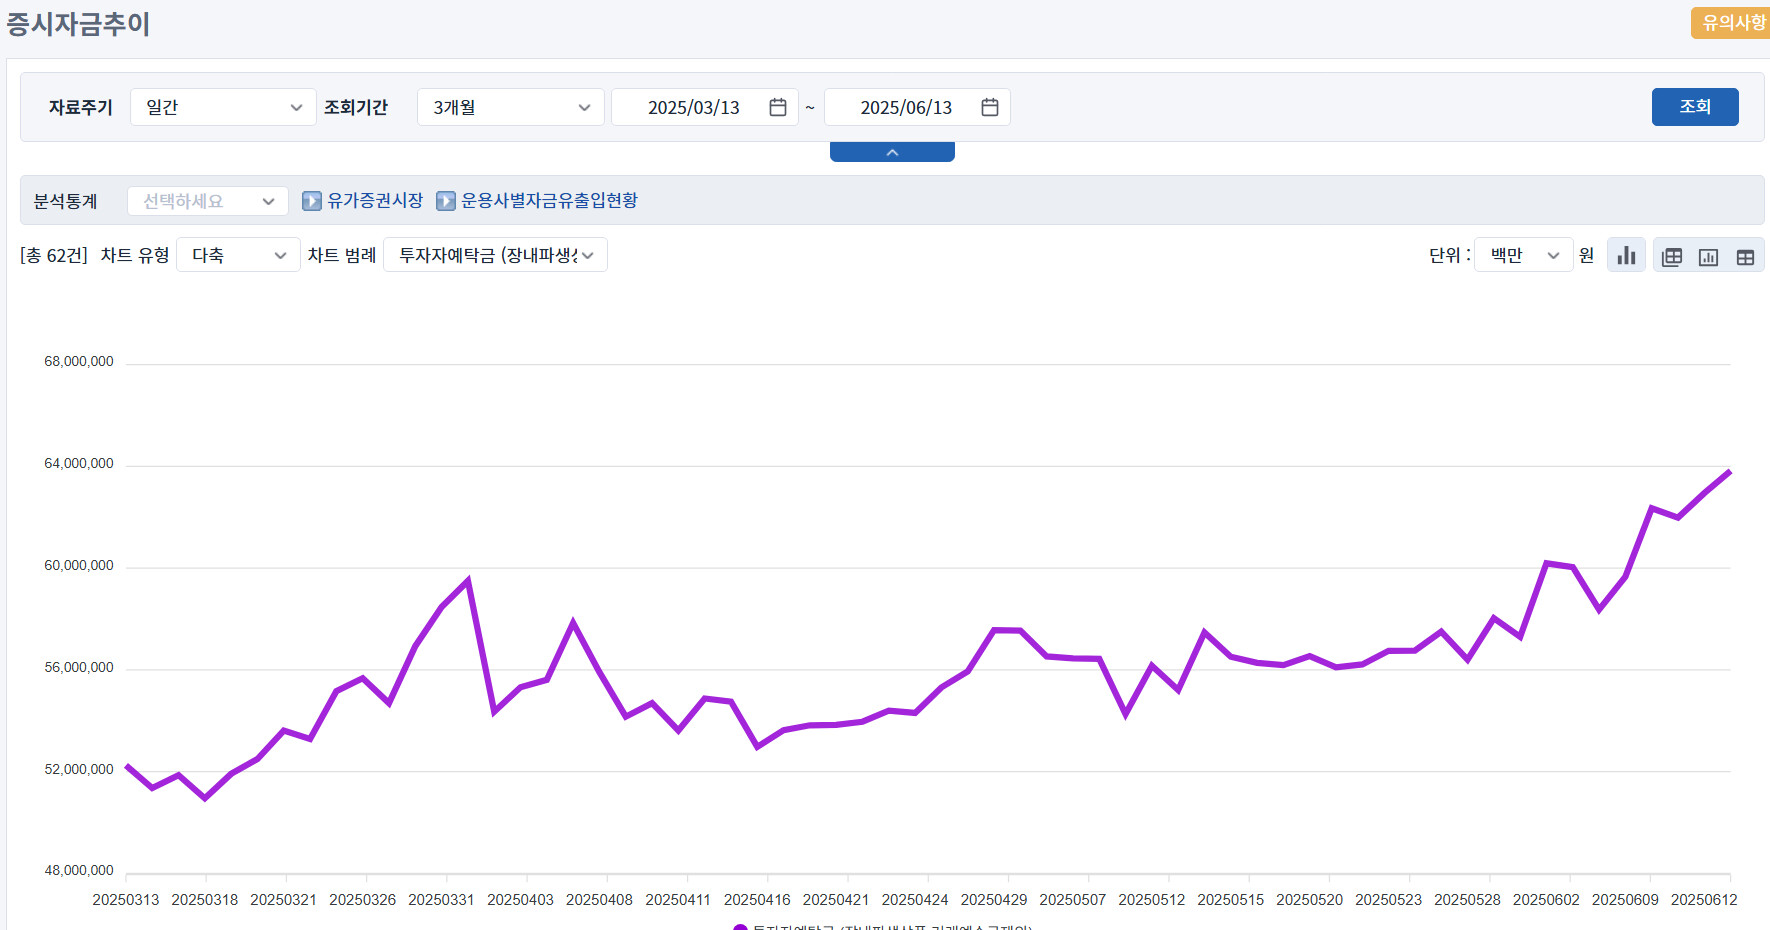Open the 운용사별자금유출입현황 link

[549, 201]
